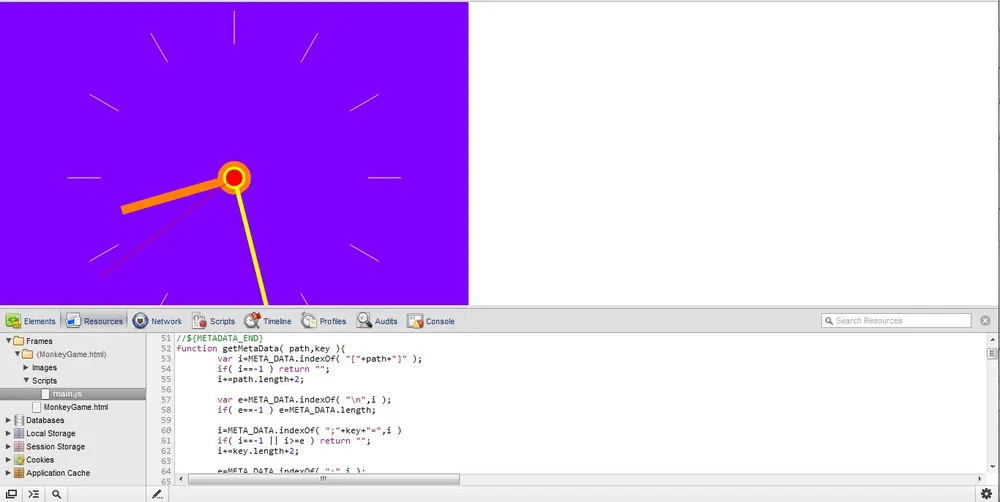Click the vertical scrollbar up arrow
Image resolution: width=1000 pixels, height=502 pixels.
[x=992, y=338]
